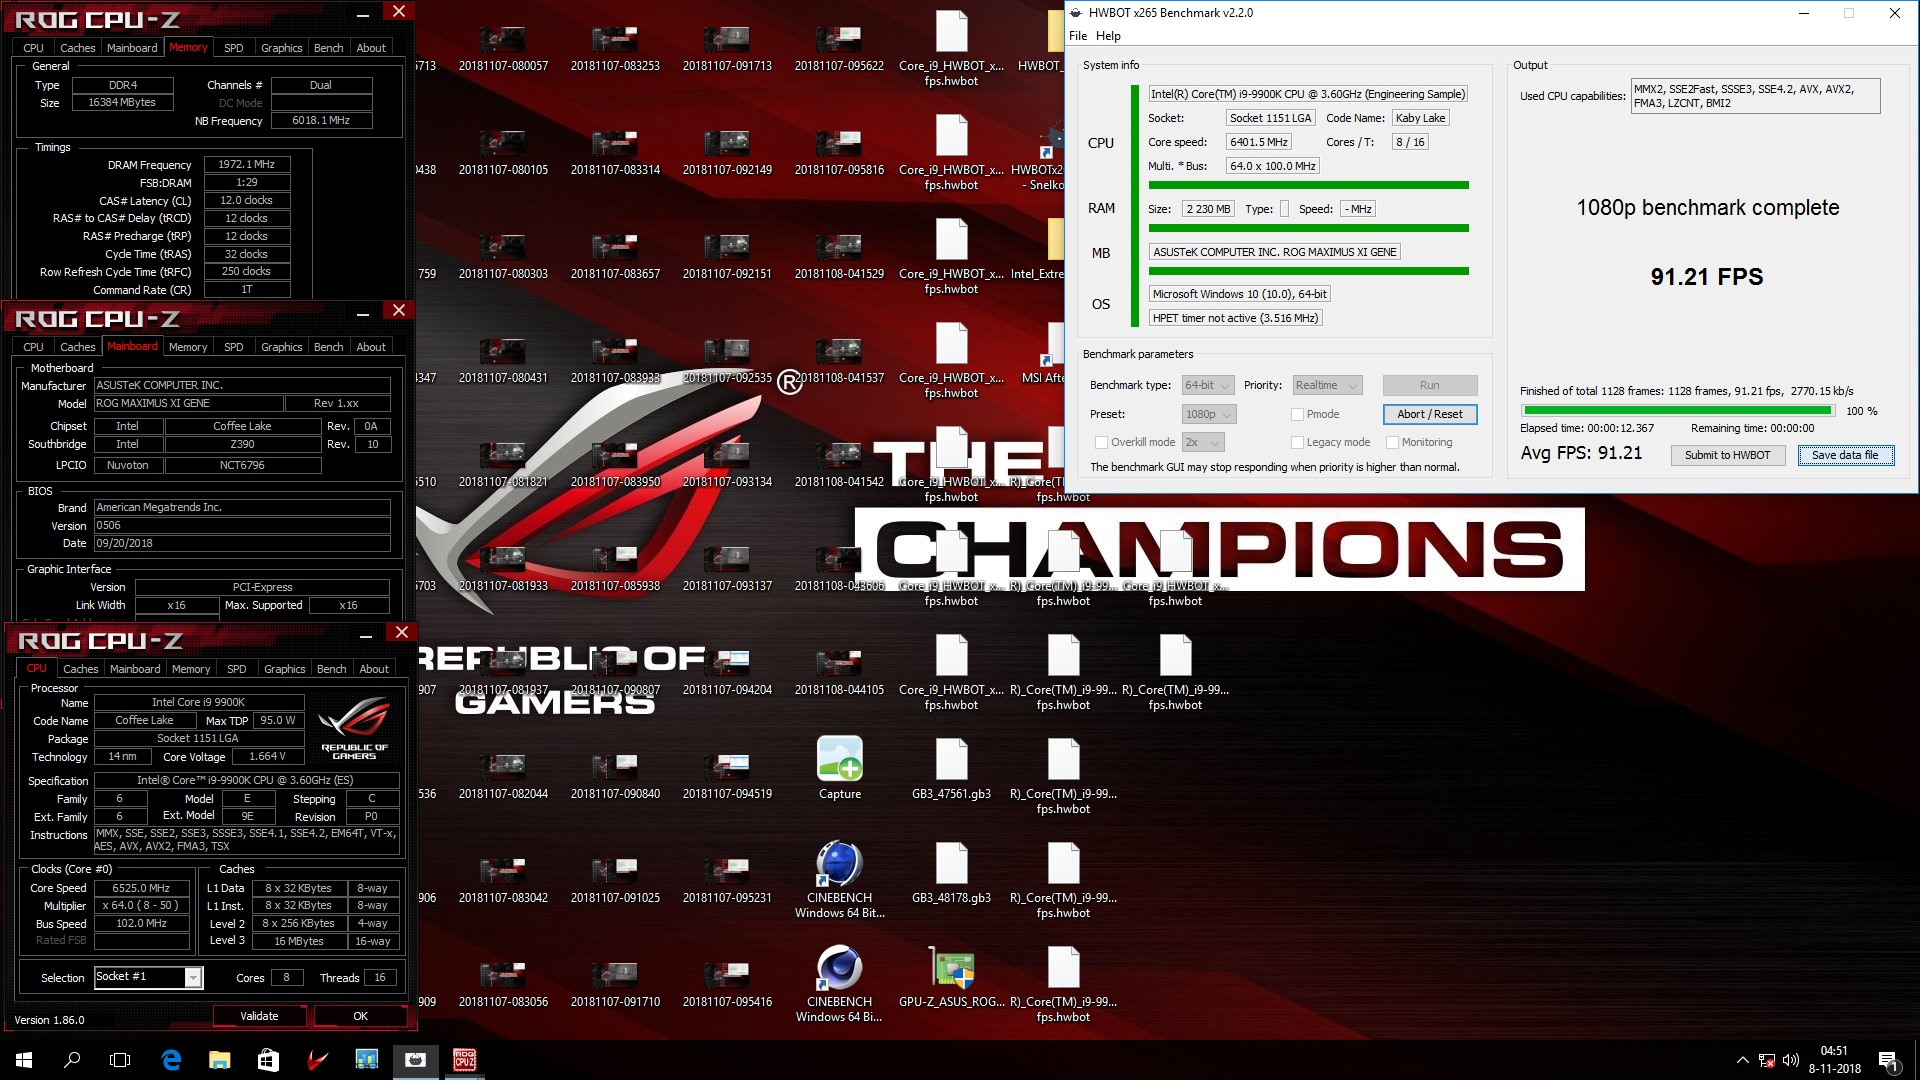Screen dimensions: 1920x1080
Task: Open the Priority Realtime dropdown
Action: point(1327,385)
